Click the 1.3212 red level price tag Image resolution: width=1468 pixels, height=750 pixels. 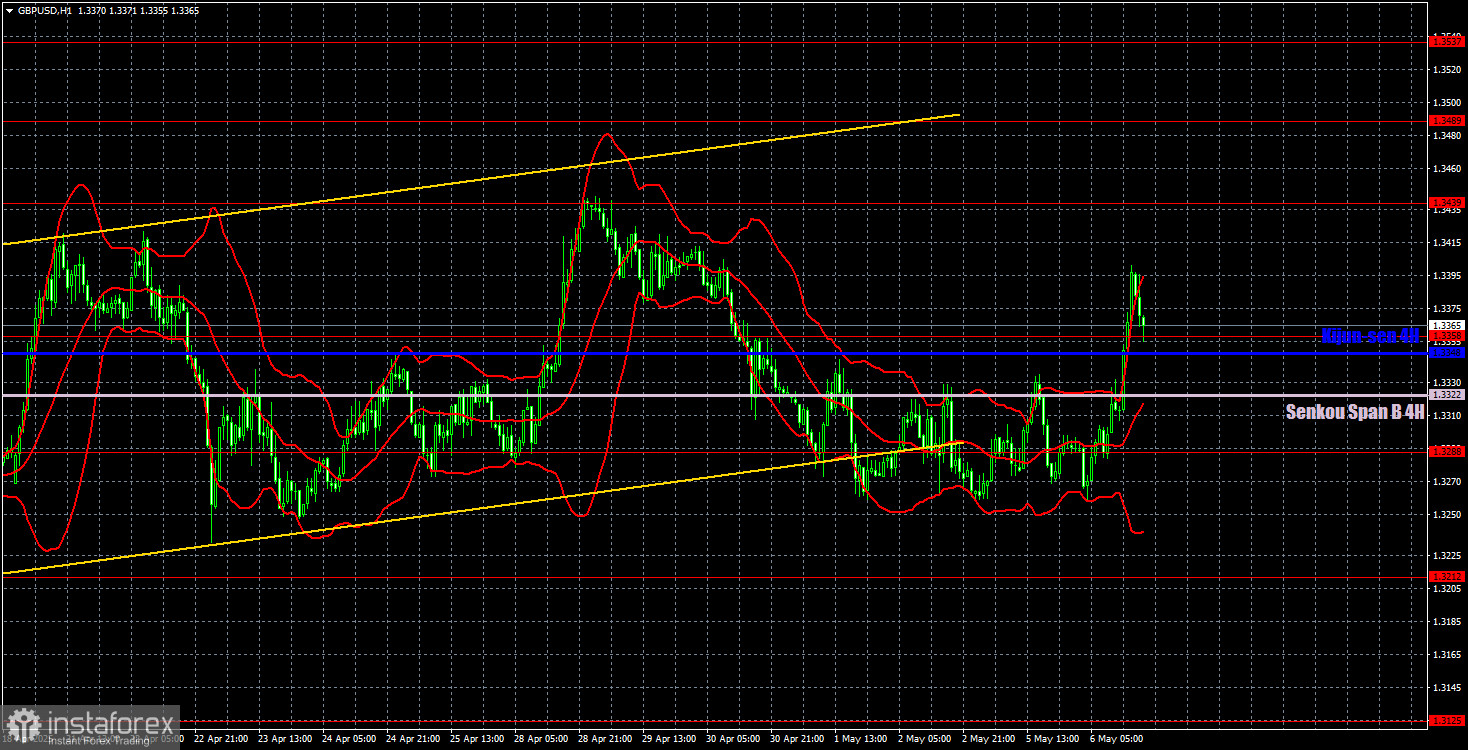1447,576
